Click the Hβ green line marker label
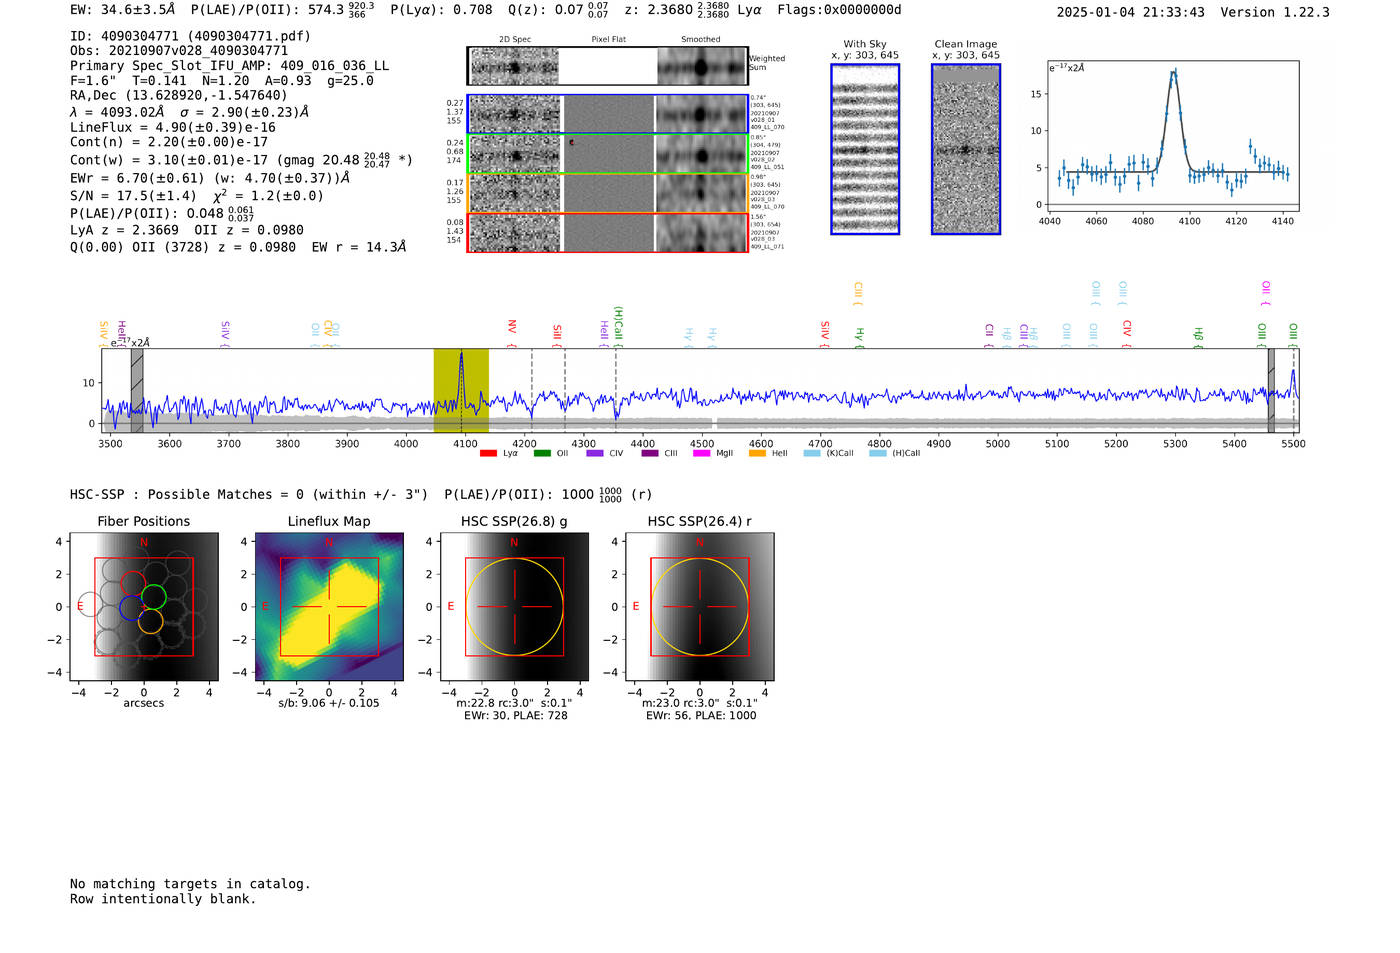 click(1198, 336)
